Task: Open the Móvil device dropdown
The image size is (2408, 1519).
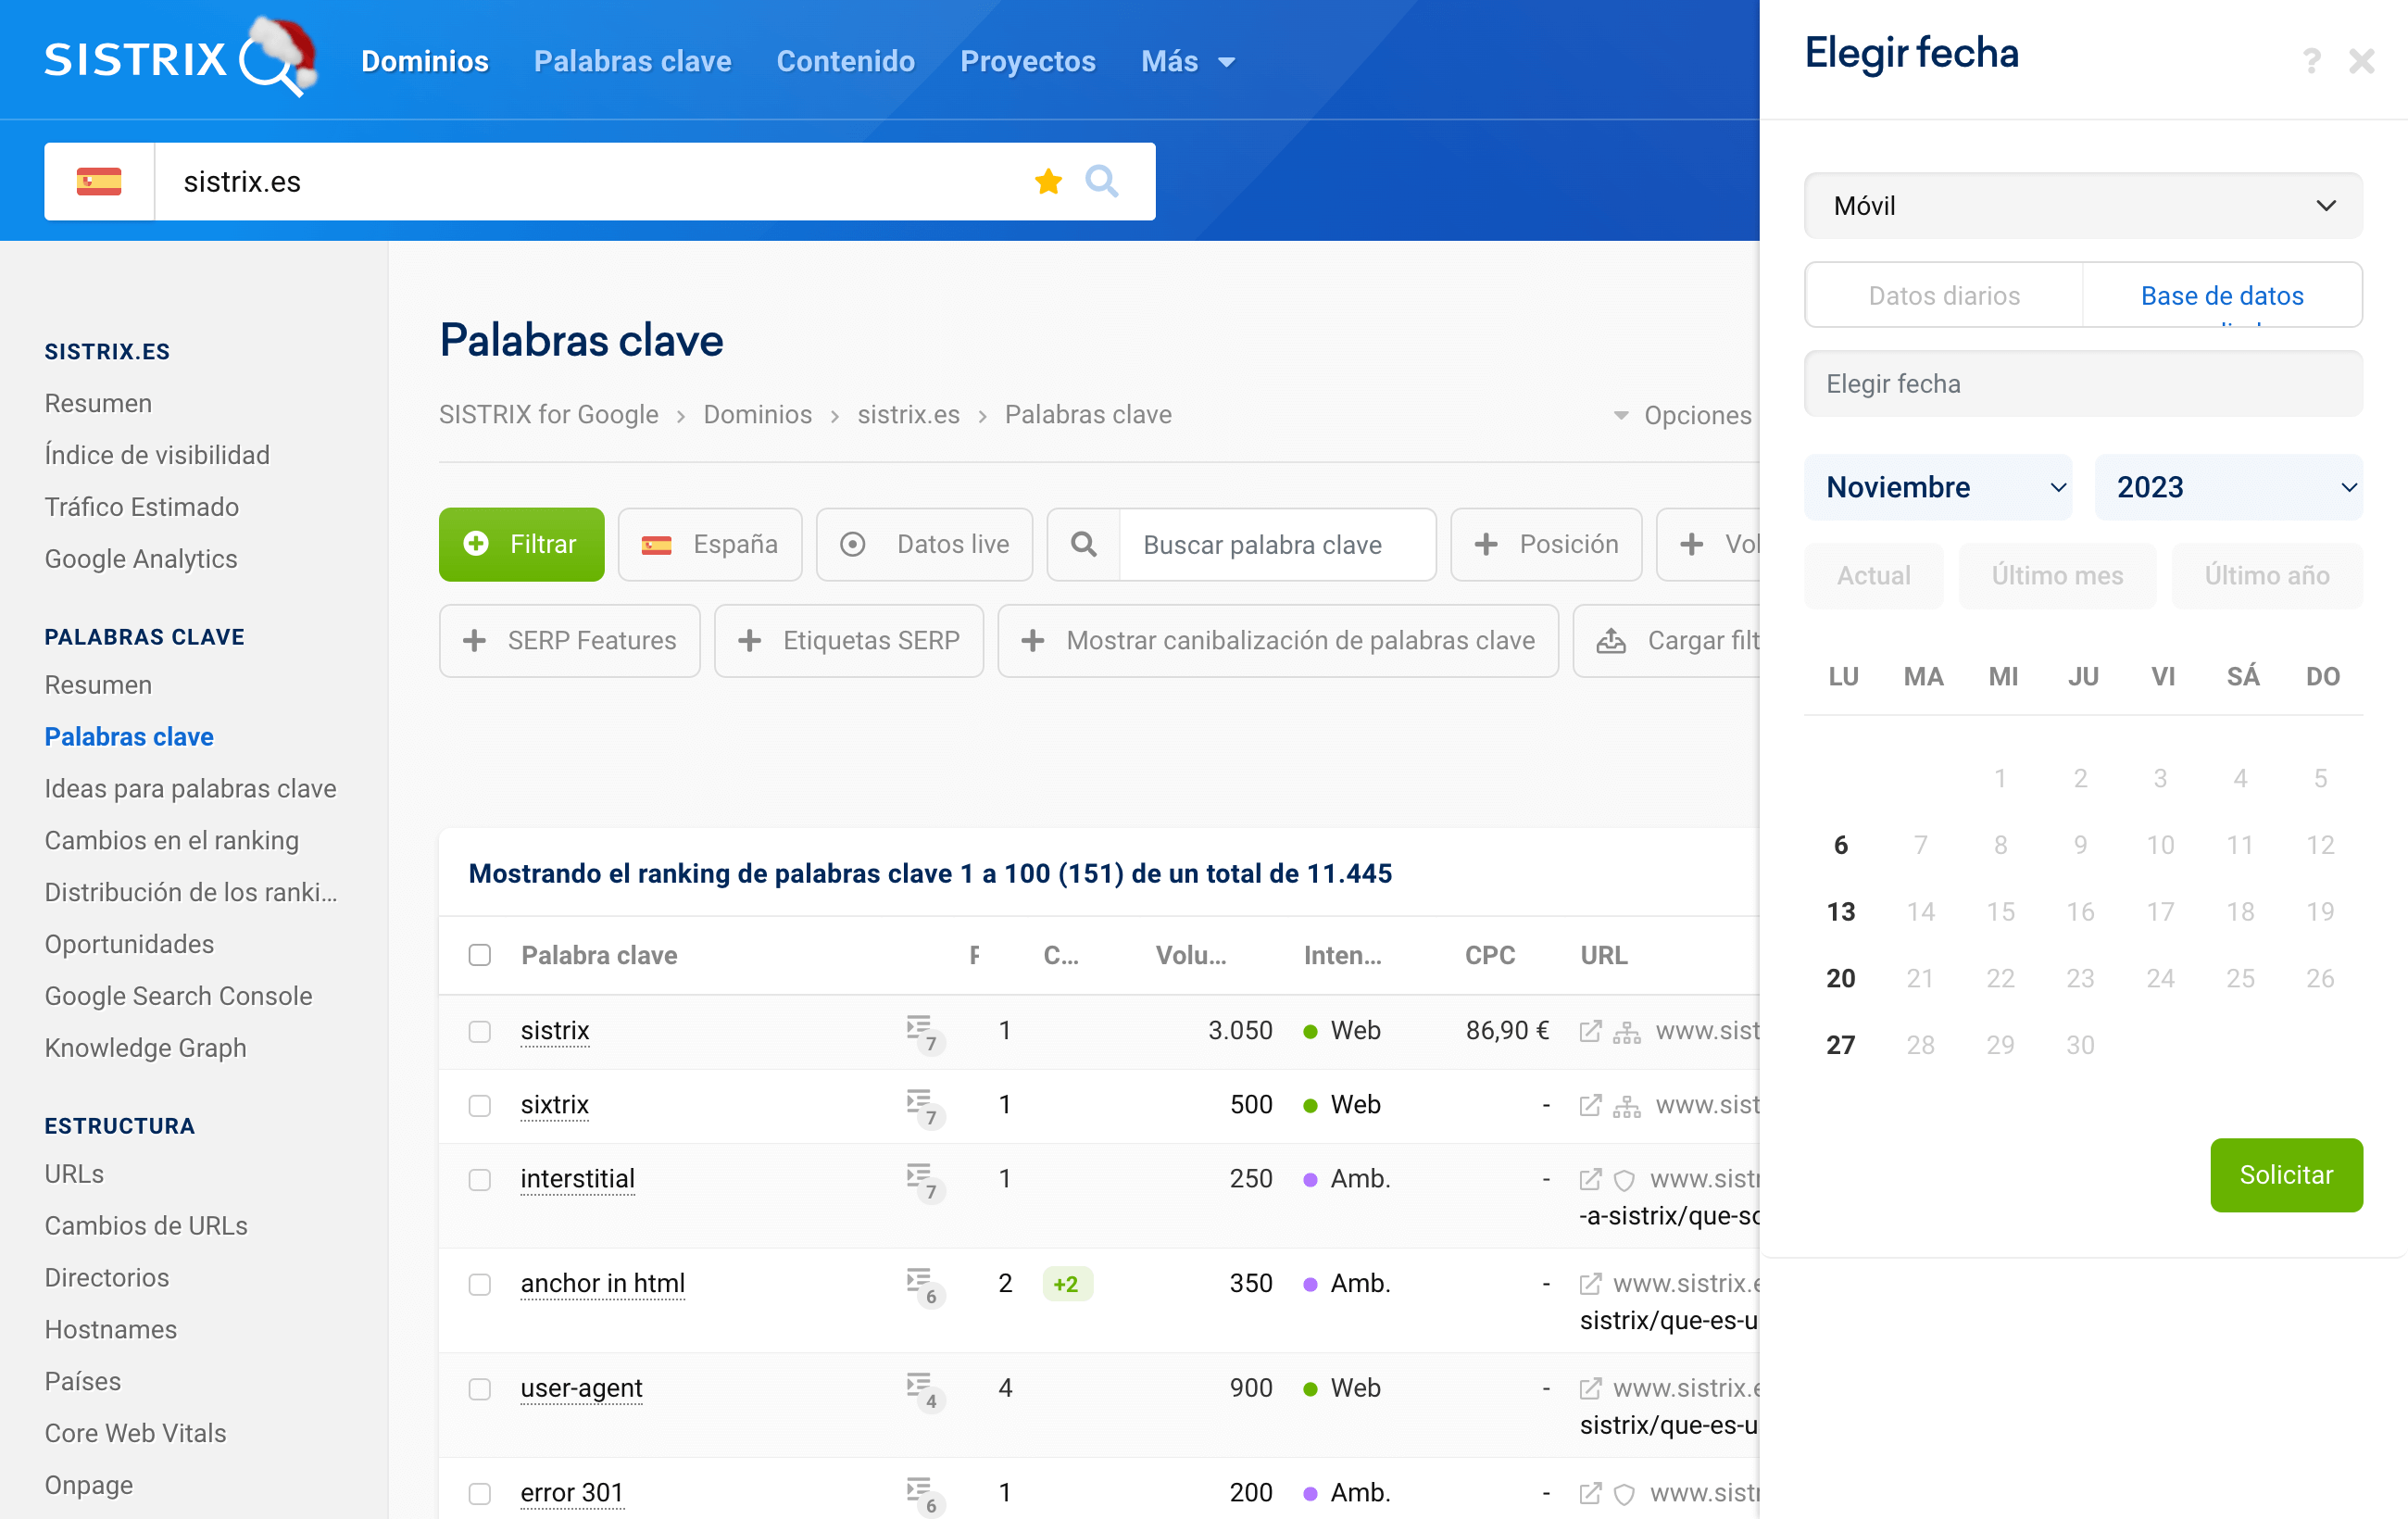Action: 2082,206
